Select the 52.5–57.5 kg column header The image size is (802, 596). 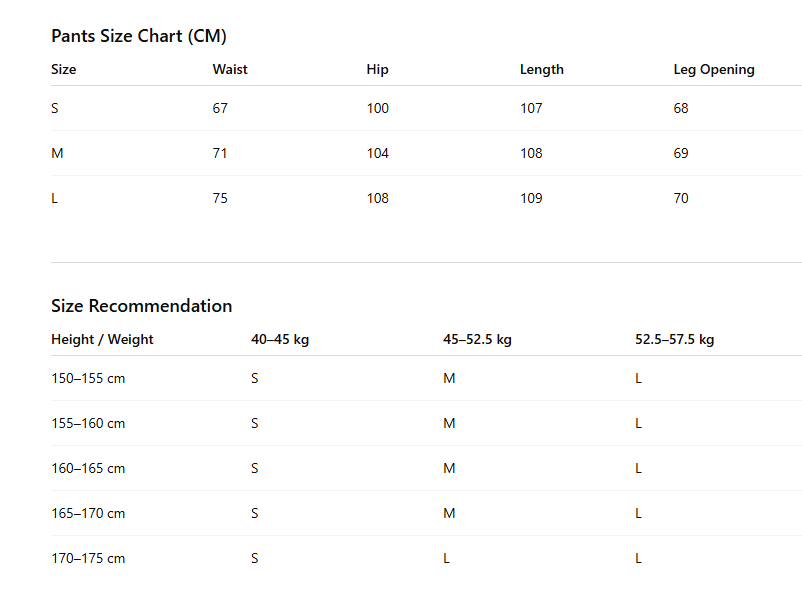(675, 340)
